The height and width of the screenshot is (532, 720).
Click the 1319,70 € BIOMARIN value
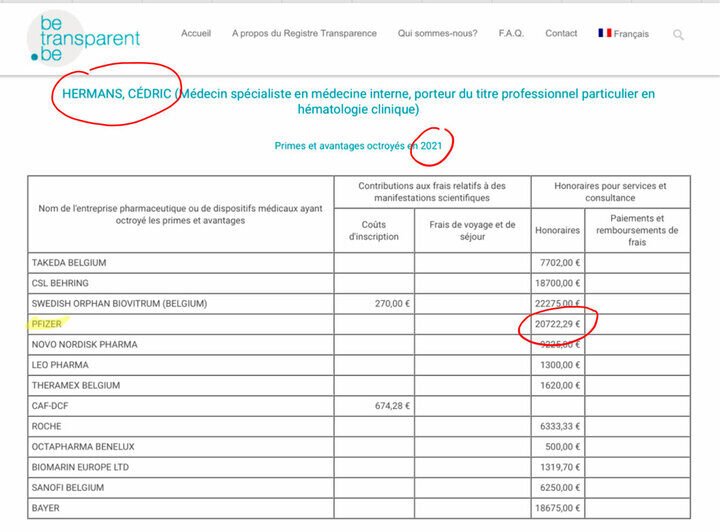point(560,467)
